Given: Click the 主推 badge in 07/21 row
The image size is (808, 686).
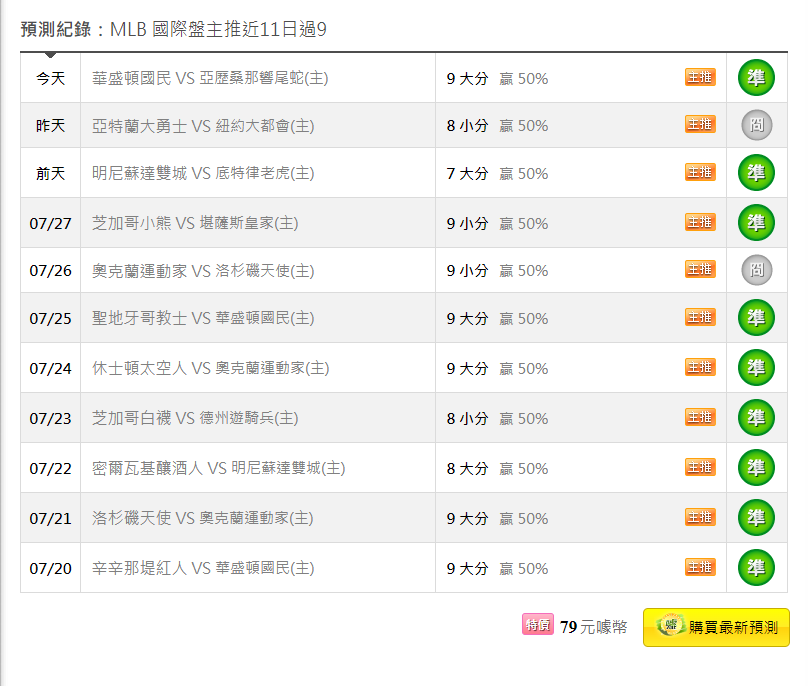Looking at the screenshot, I should [x=700, y=516].
